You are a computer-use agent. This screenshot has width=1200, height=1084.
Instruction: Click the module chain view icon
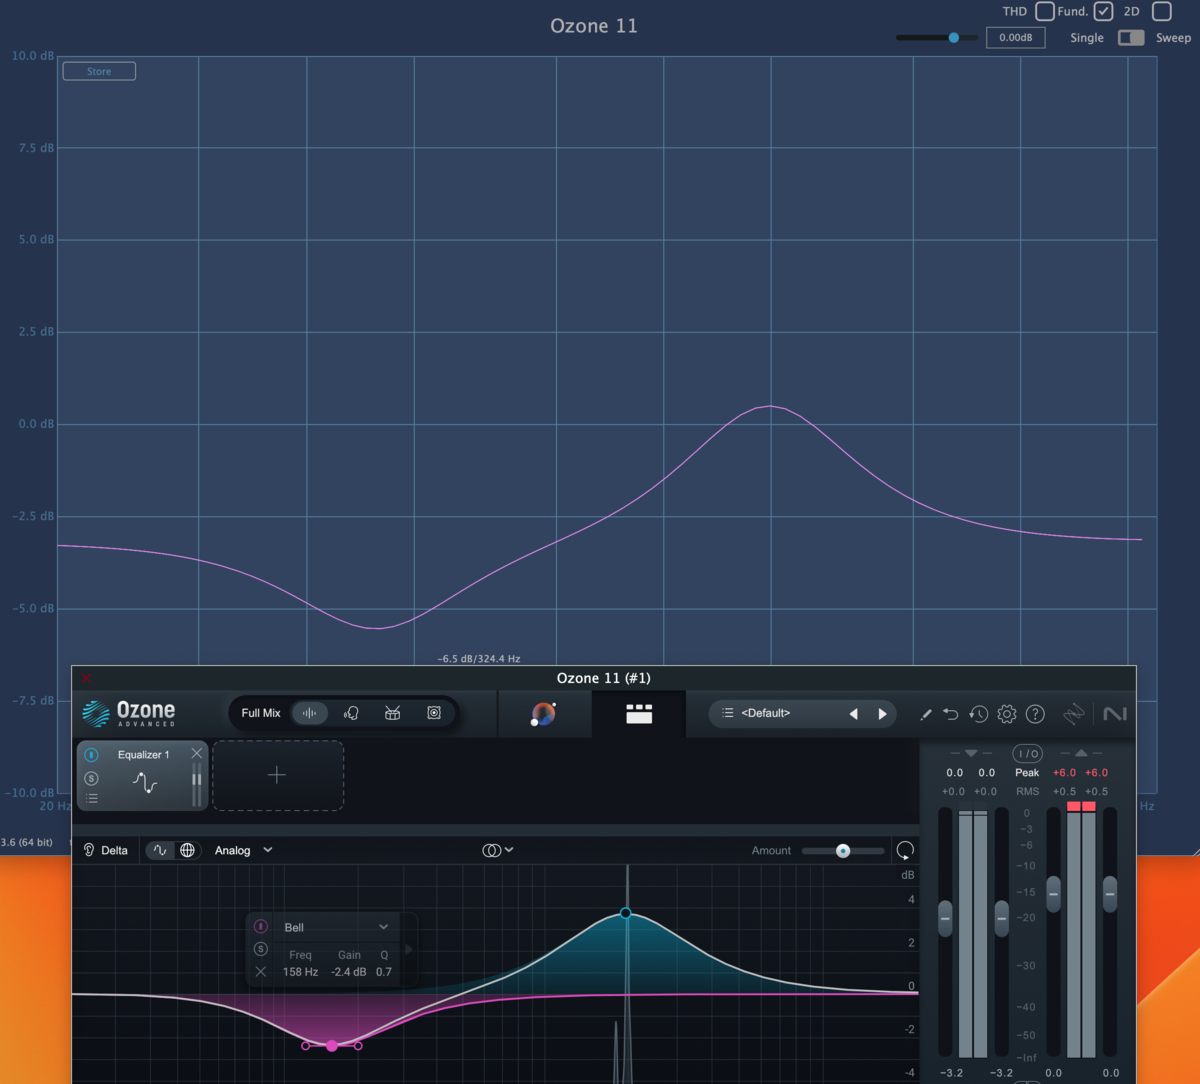638,713
